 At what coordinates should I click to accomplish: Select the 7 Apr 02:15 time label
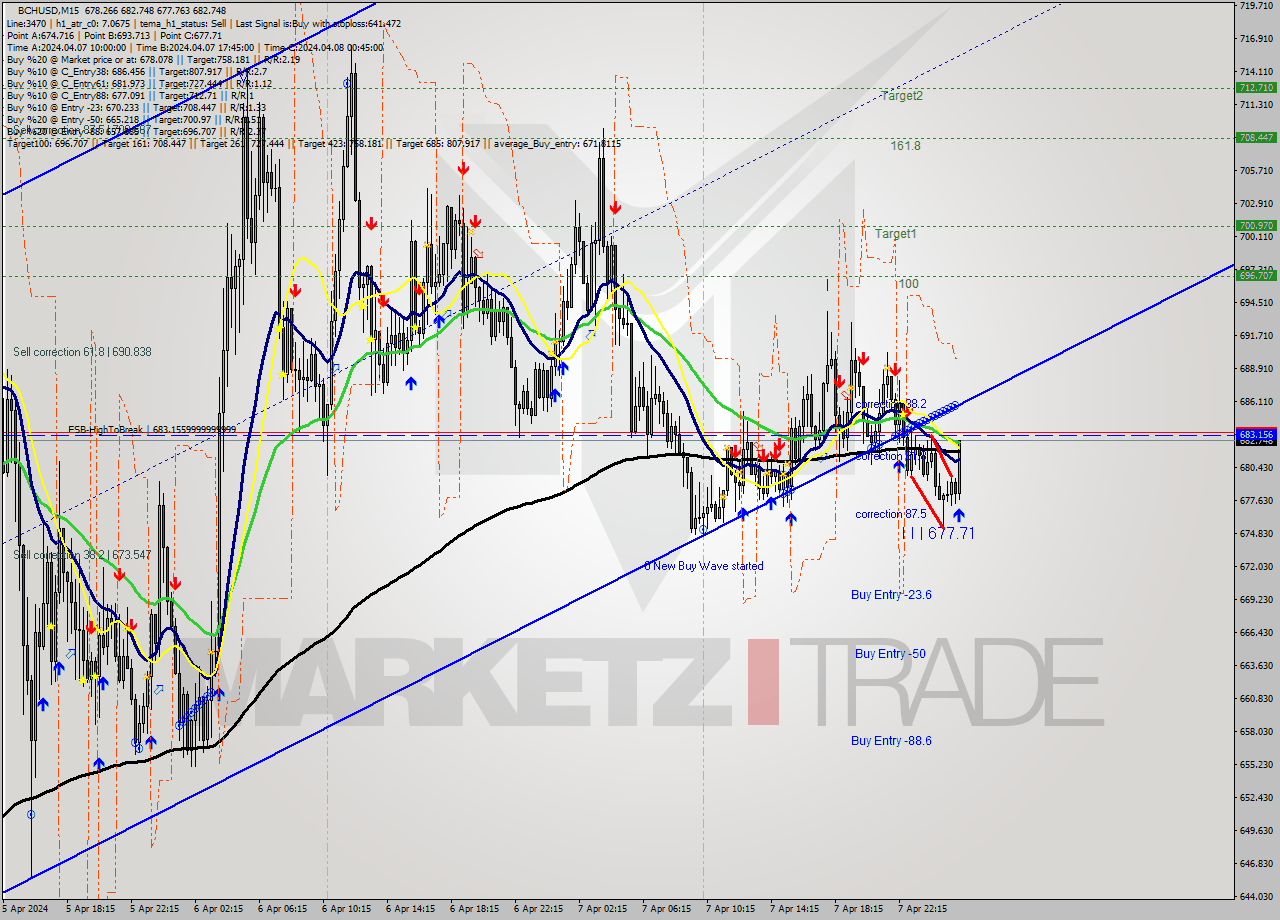(x=602, y=909)
